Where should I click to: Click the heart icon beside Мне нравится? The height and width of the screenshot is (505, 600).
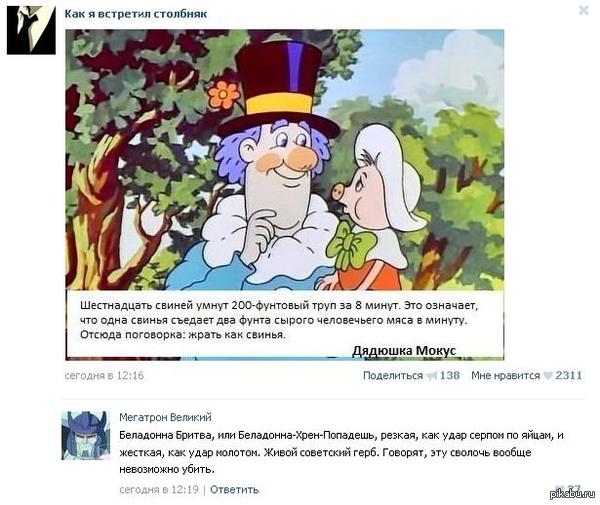[548, 376]
